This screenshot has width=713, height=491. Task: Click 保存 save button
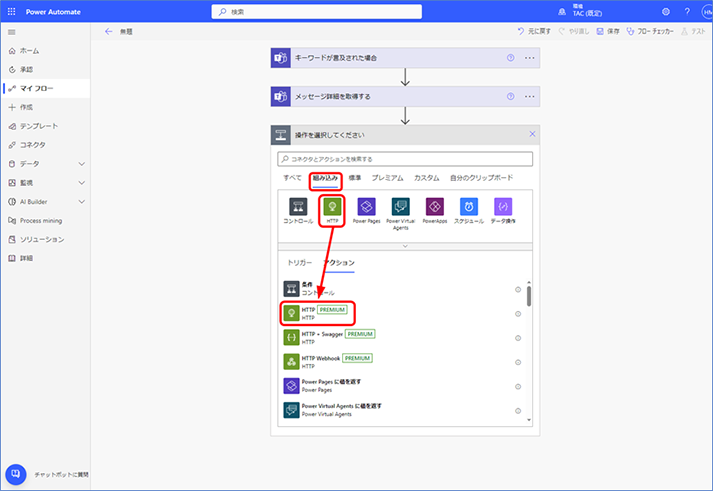click(608, 31)
